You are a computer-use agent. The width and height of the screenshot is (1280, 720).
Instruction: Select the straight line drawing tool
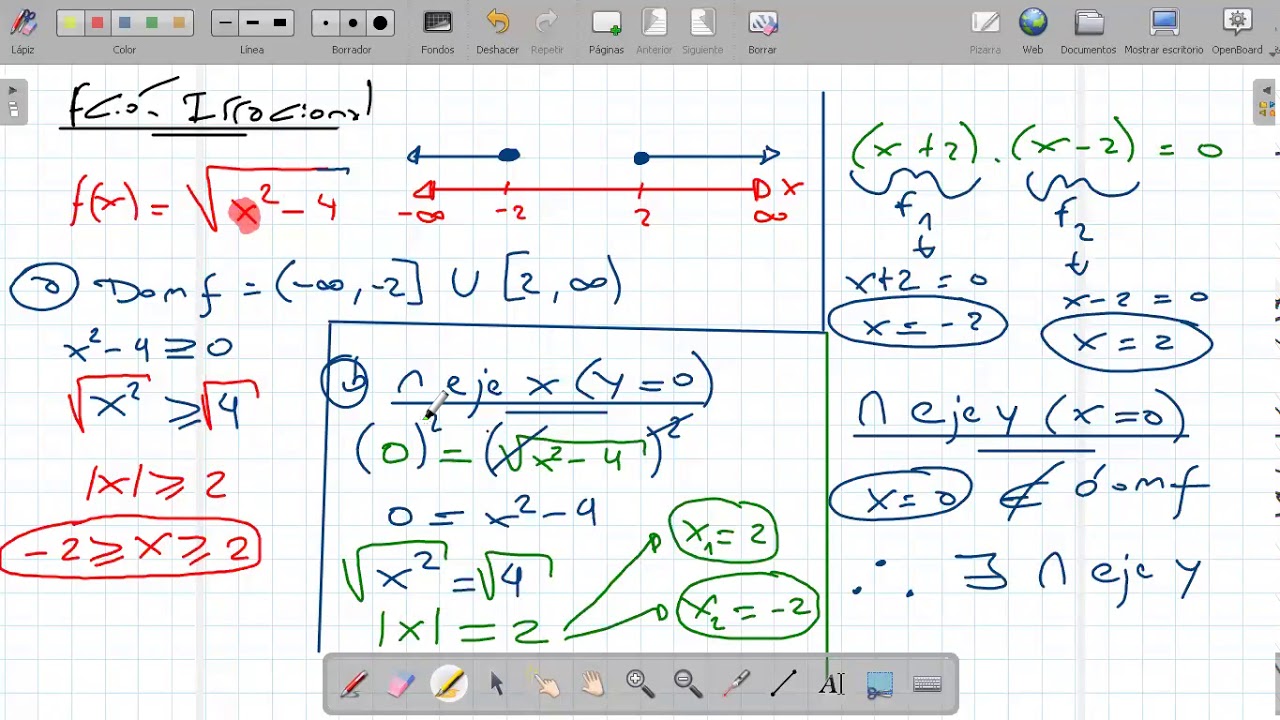[784, 684]
